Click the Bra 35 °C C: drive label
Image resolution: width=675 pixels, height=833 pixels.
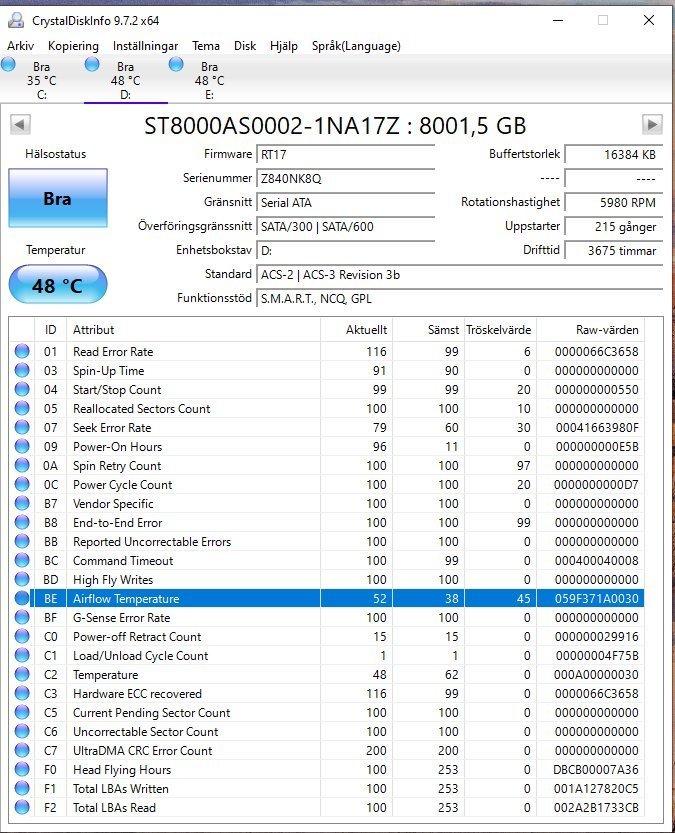click(x=41, y=80)
